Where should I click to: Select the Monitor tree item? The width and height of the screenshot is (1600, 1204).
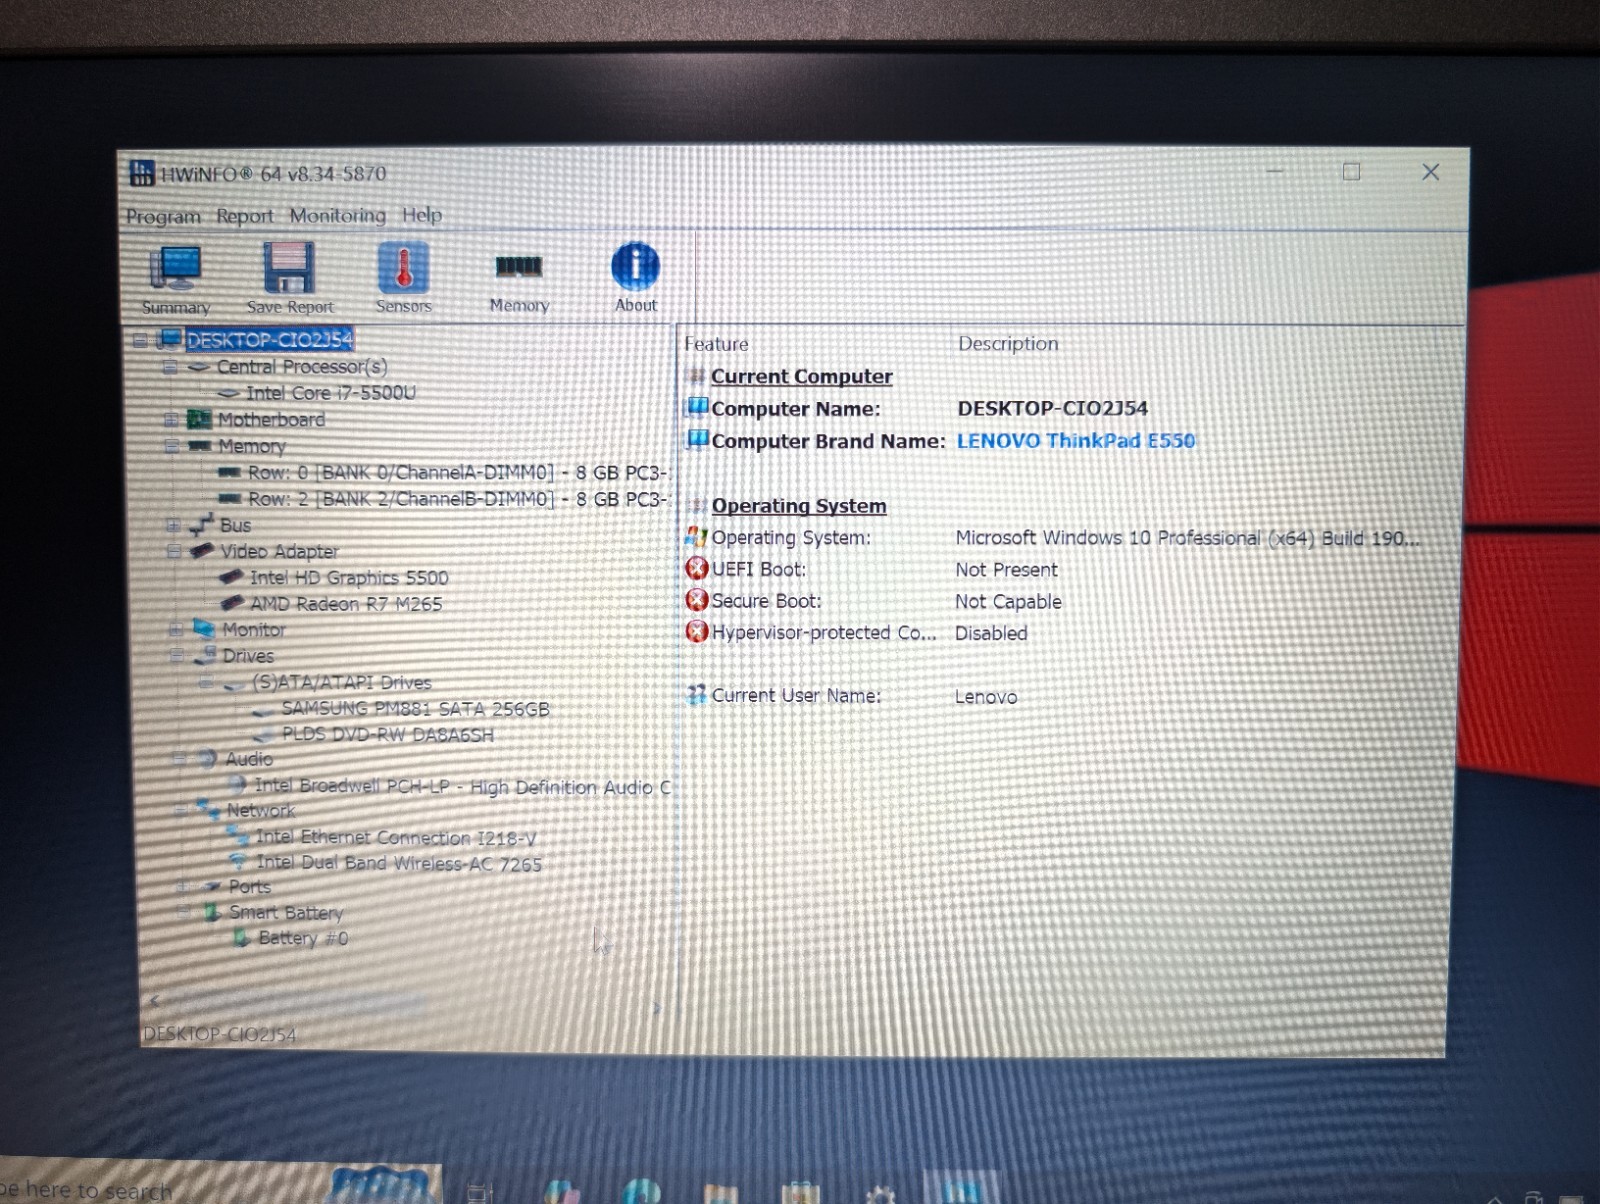tap(254, 630)
